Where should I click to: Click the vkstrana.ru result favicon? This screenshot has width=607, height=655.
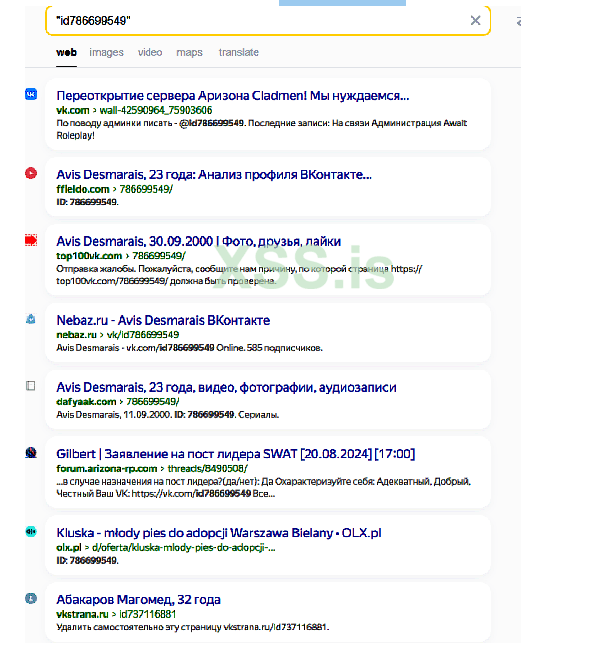pos(31,598)
